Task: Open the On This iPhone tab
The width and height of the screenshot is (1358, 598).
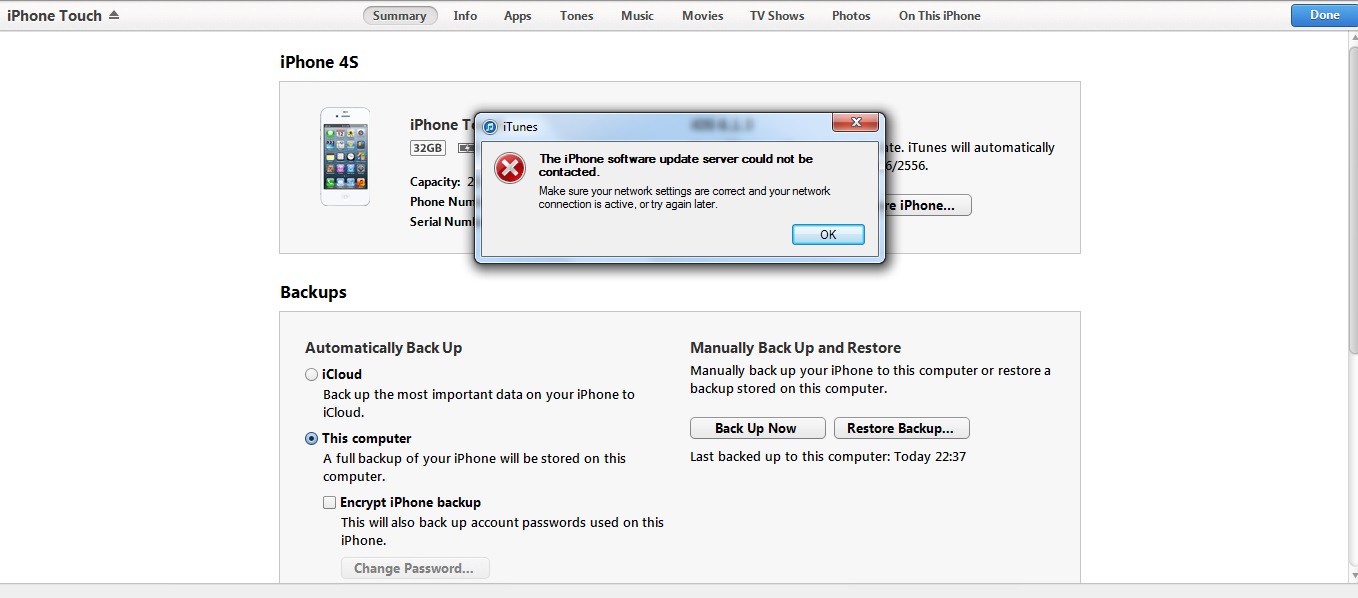Action: click(939, 16)
